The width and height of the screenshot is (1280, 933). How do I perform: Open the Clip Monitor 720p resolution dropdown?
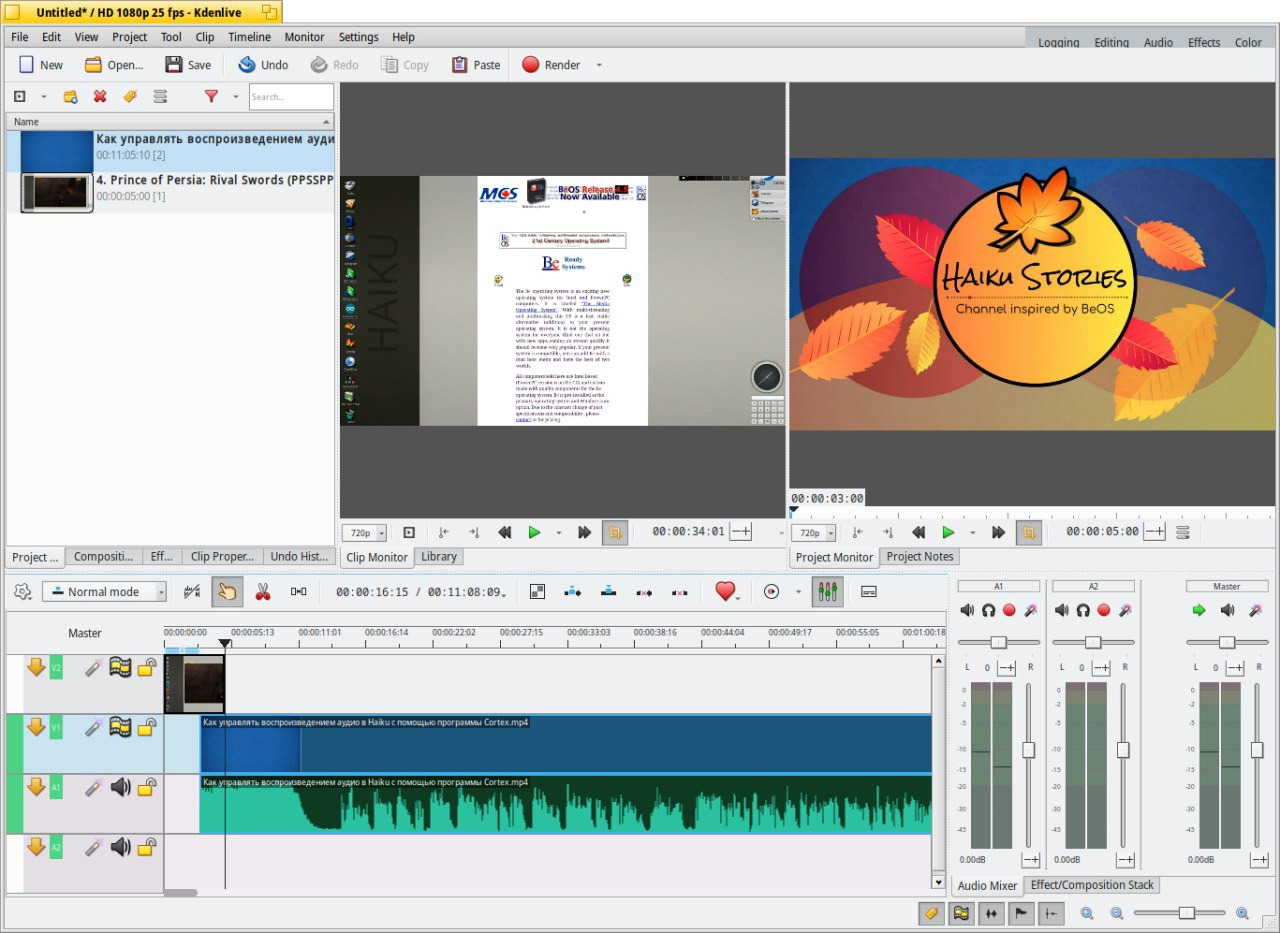pyautogui.click(x=364, y=533)
